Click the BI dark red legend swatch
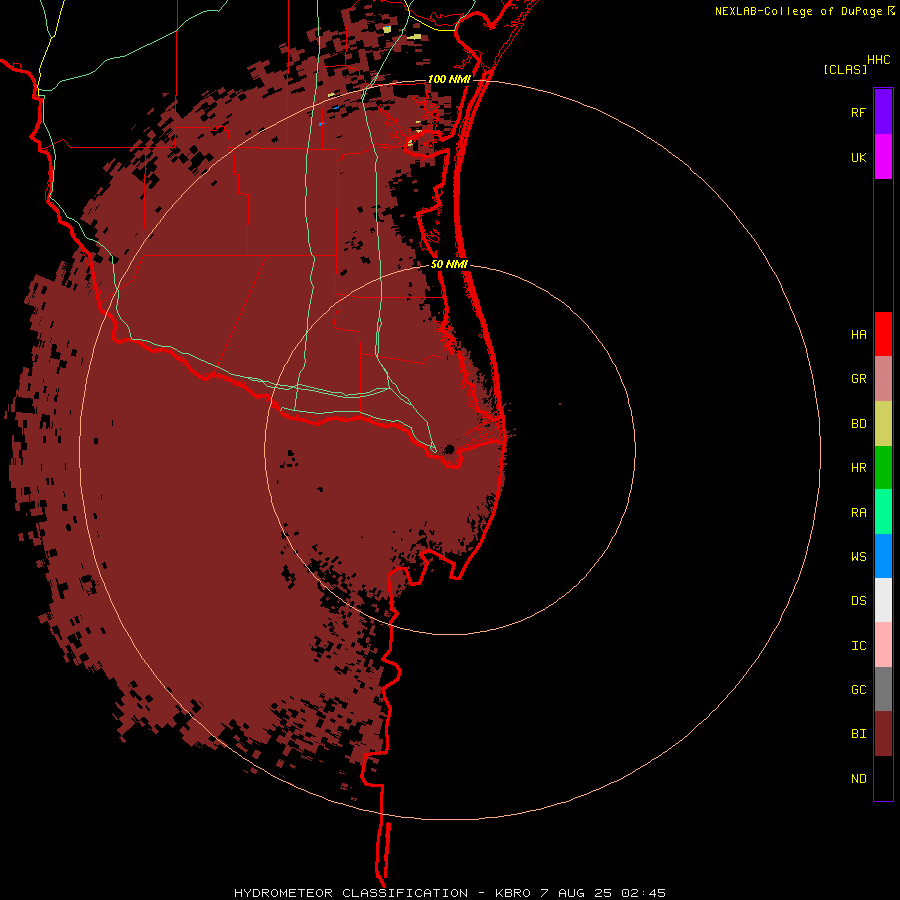900x900 pixels. [x=883, y=734]
